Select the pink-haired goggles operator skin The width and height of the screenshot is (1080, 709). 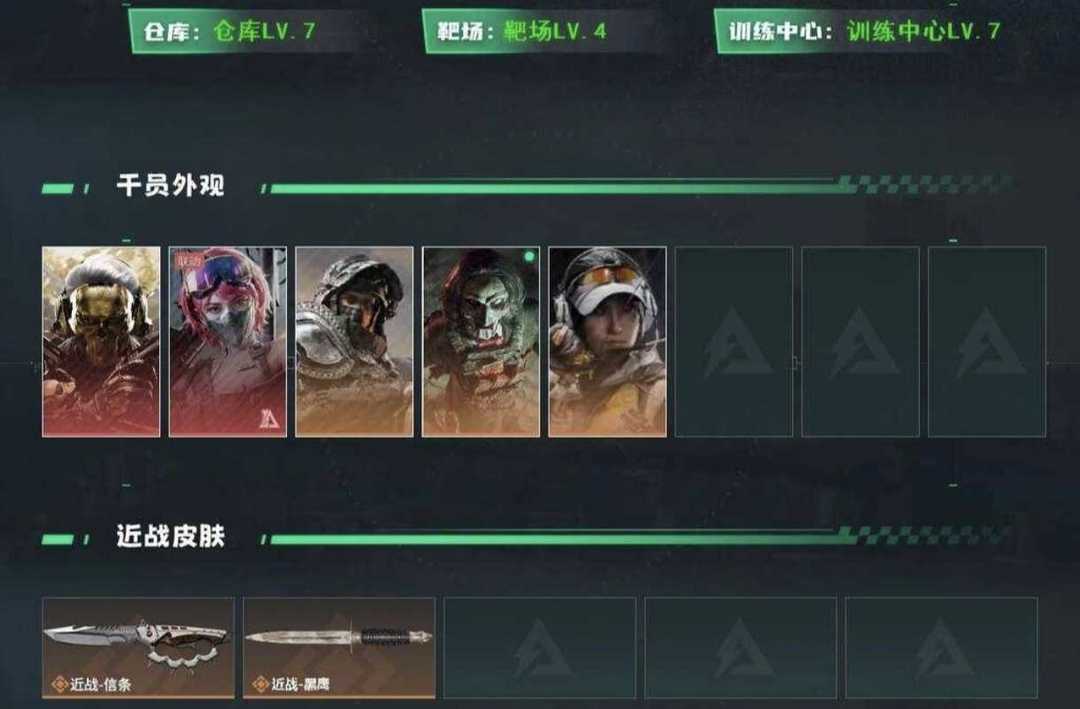228,342
